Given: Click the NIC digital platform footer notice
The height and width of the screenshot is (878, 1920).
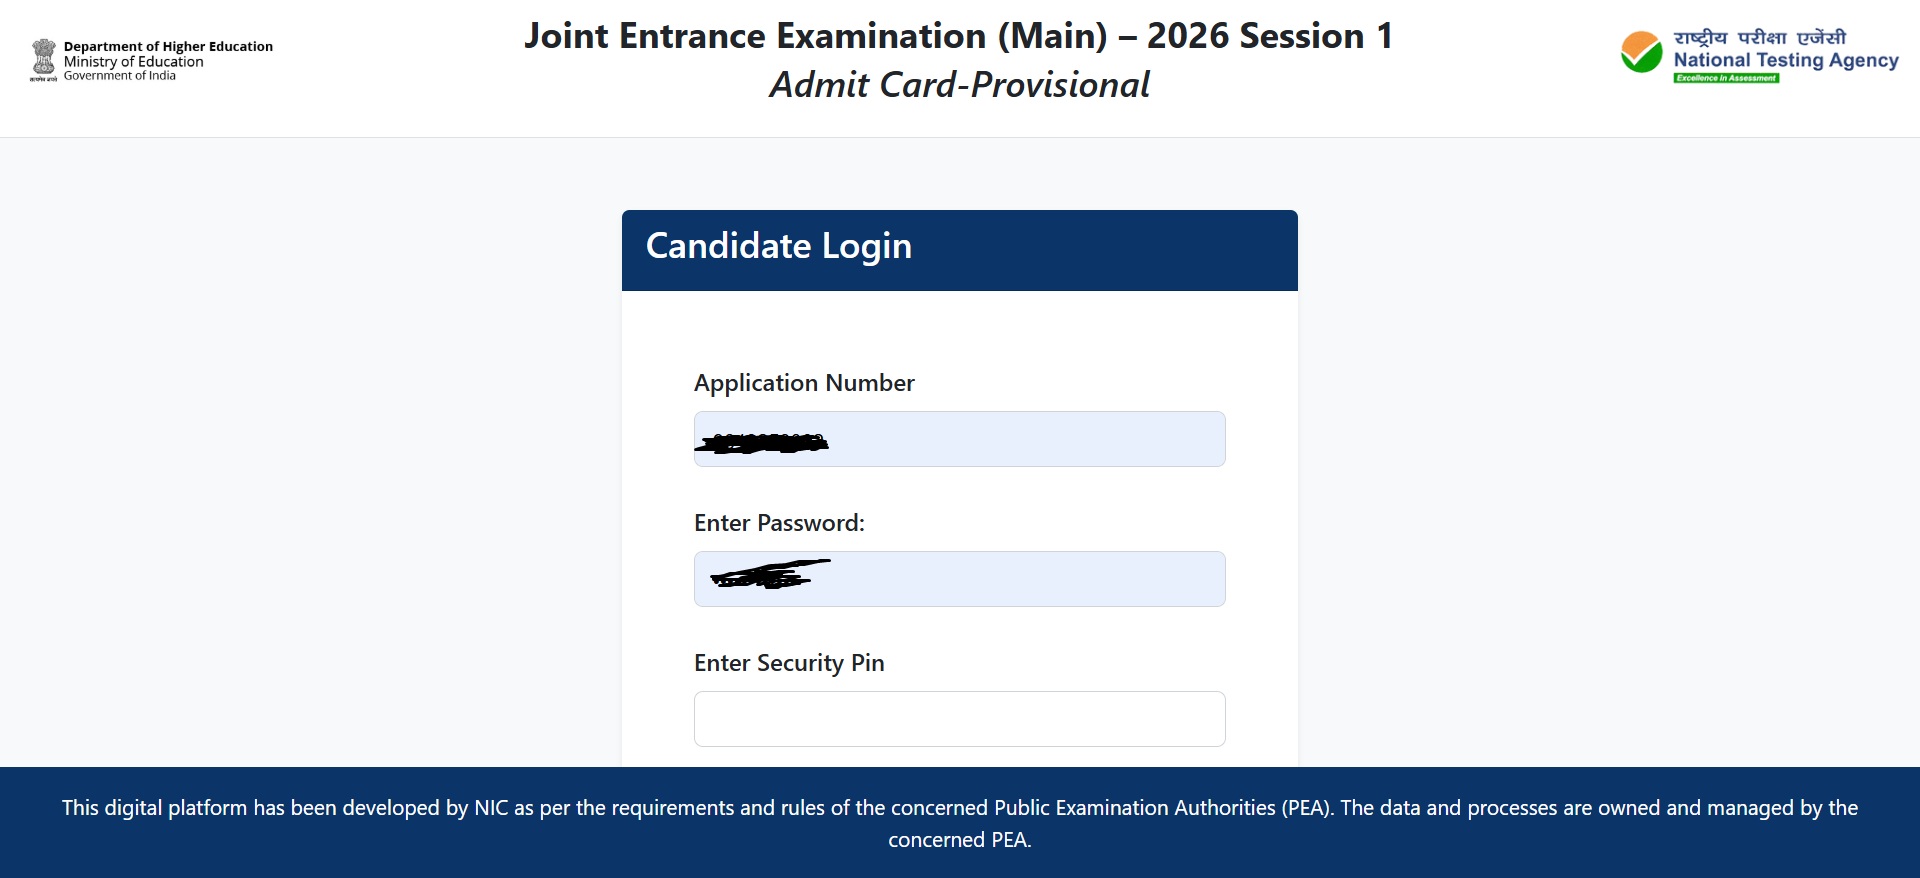Looking at the screenshot, I should pos(959,806).
